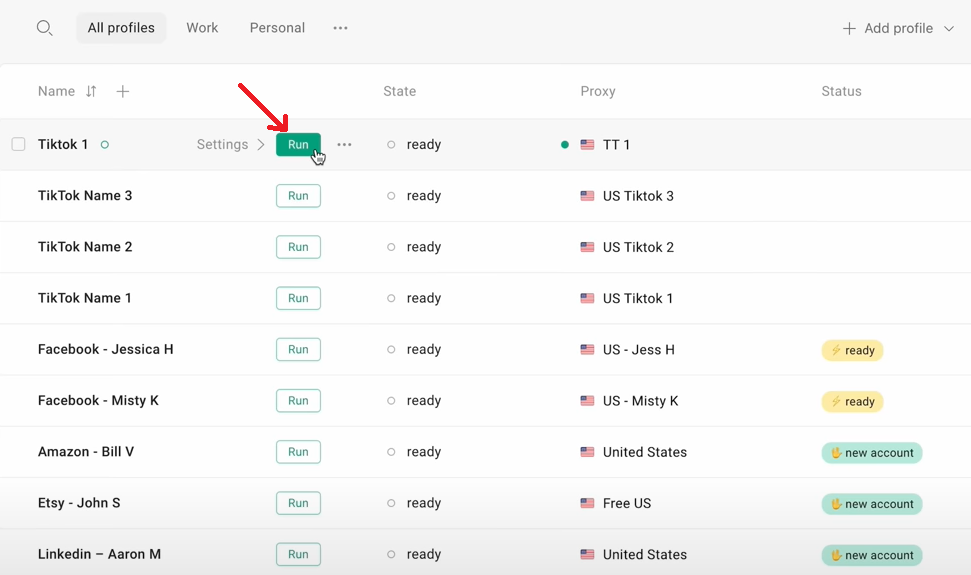Sort profiles by name arrows icon
The image size is (971, 575).
[91, 92]
